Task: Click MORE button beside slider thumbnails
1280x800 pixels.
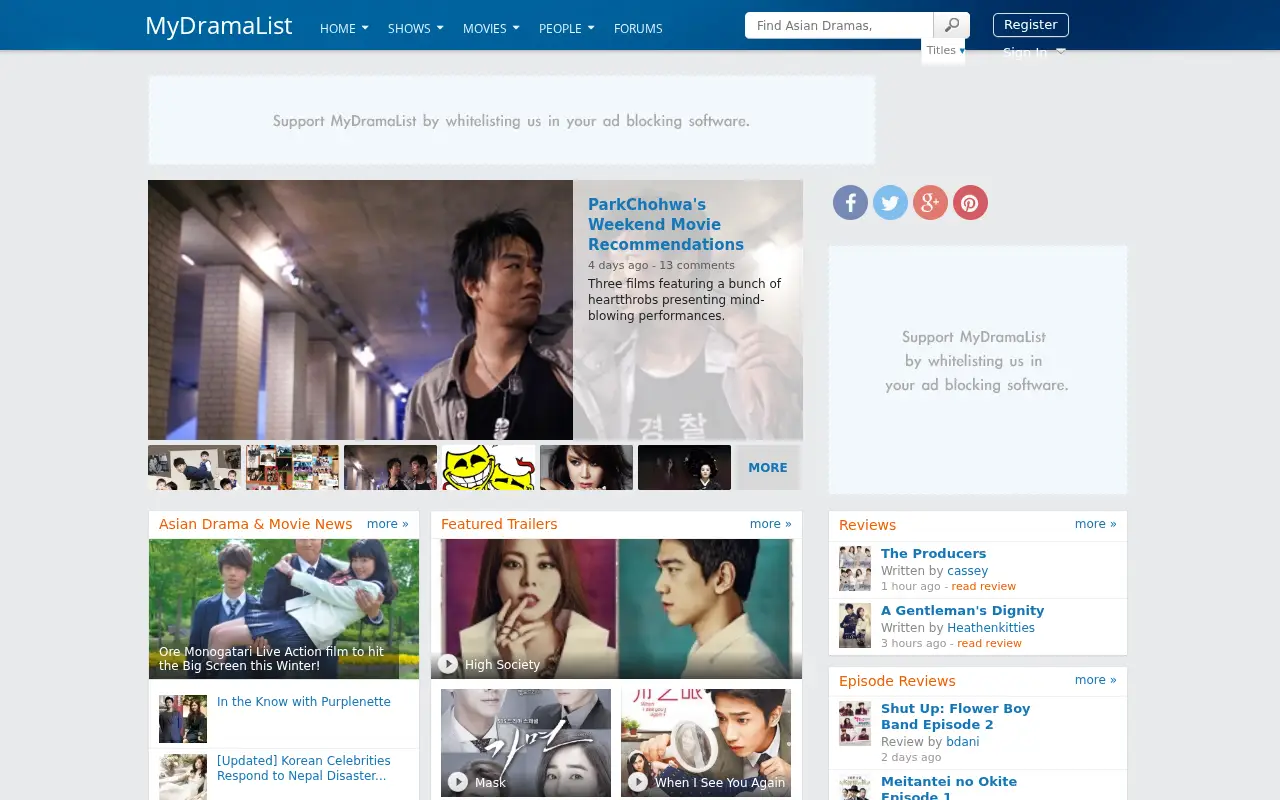Action: point(768,467)
